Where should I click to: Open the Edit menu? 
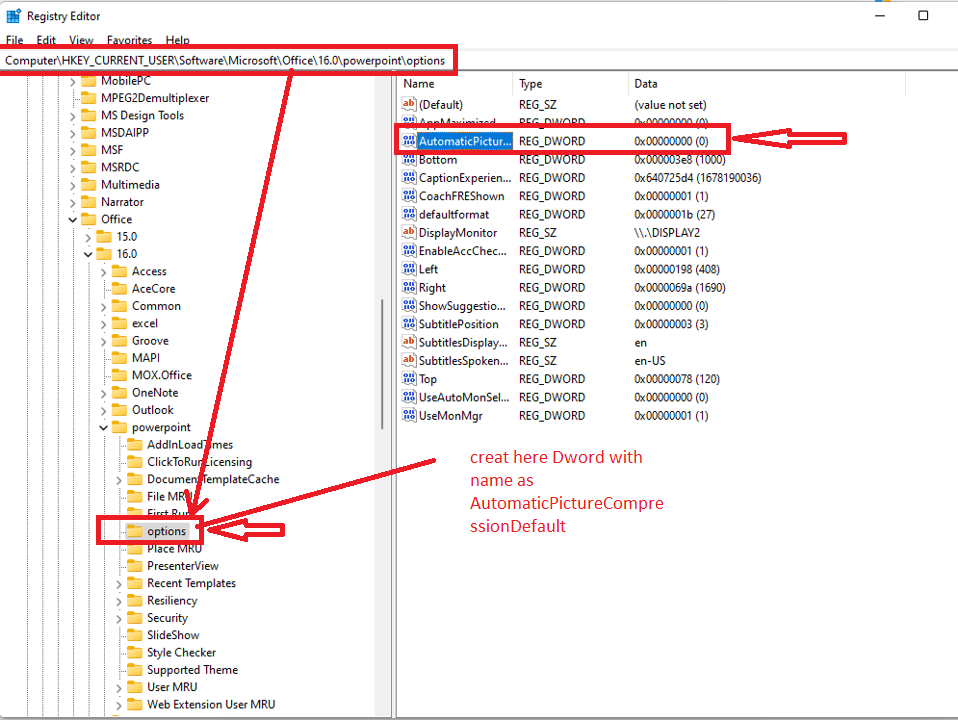(46, 40)
